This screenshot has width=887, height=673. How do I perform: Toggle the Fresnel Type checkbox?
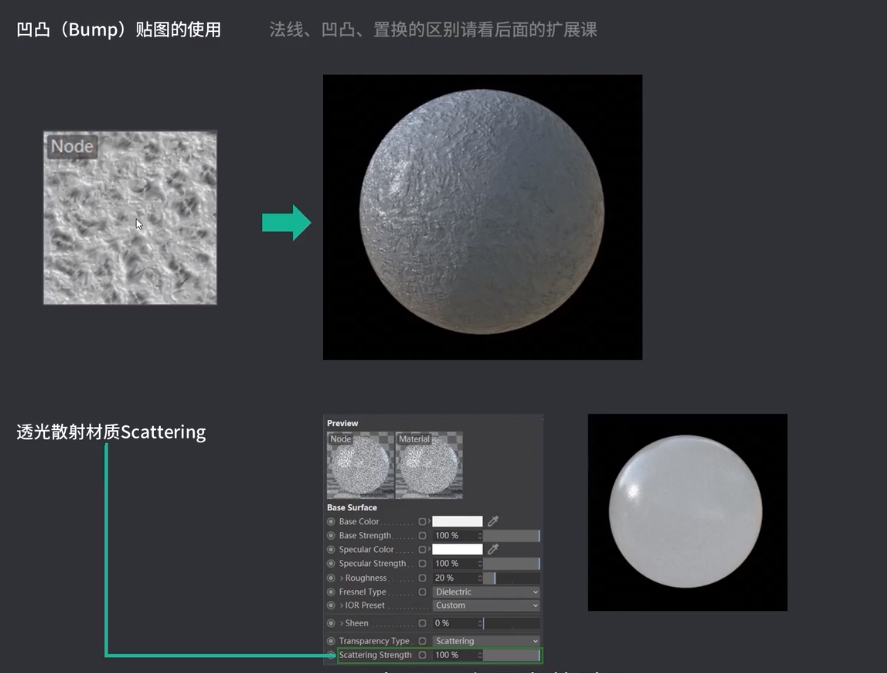click(422, 592)
